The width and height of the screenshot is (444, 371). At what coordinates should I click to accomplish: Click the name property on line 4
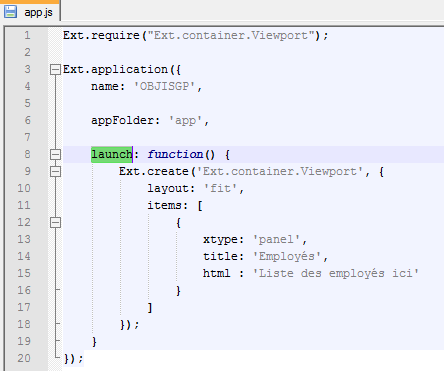tap(105, 86)
